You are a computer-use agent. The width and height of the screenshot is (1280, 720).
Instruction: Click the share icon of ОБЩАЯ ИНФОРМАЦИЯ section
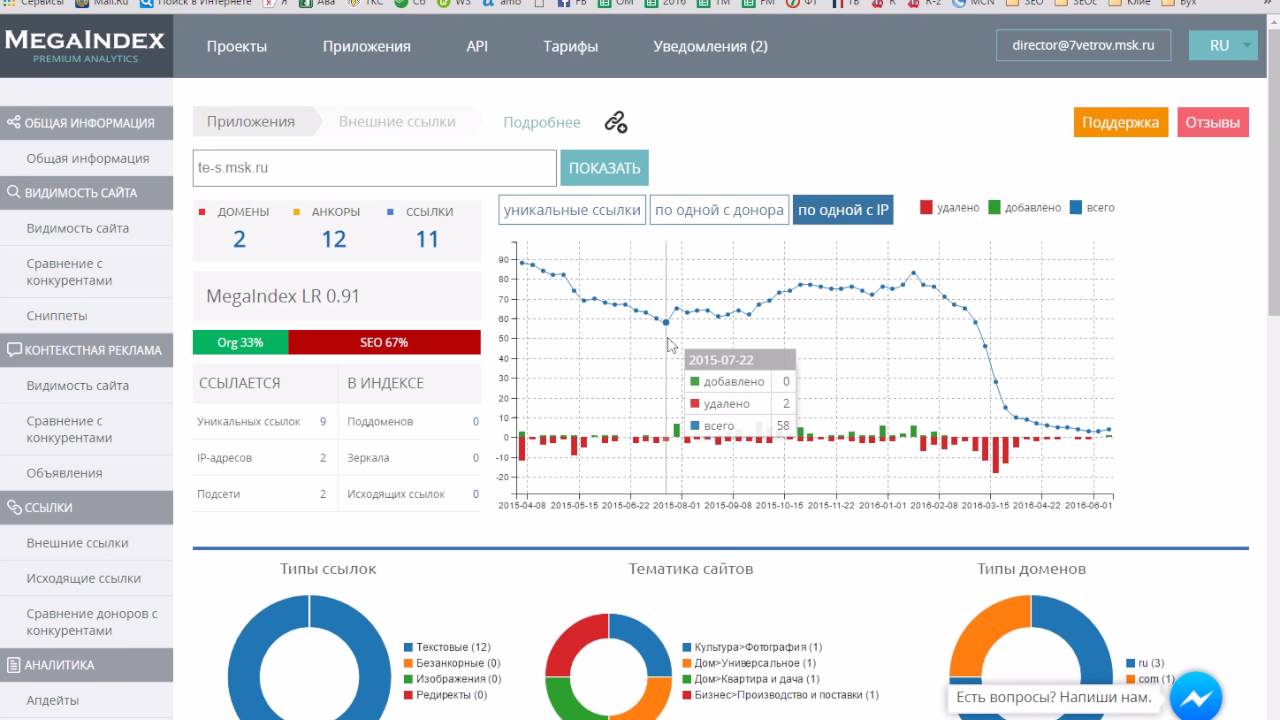14,123
